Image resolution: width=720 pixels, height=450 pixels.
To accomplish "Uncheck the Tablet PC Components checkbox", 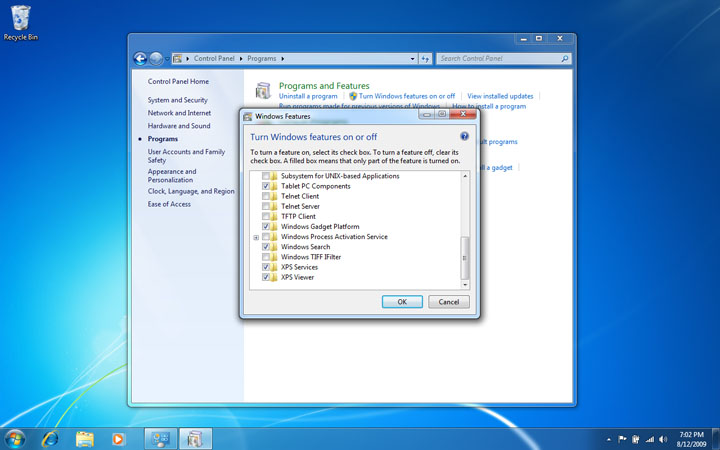I will click(266, 186).
